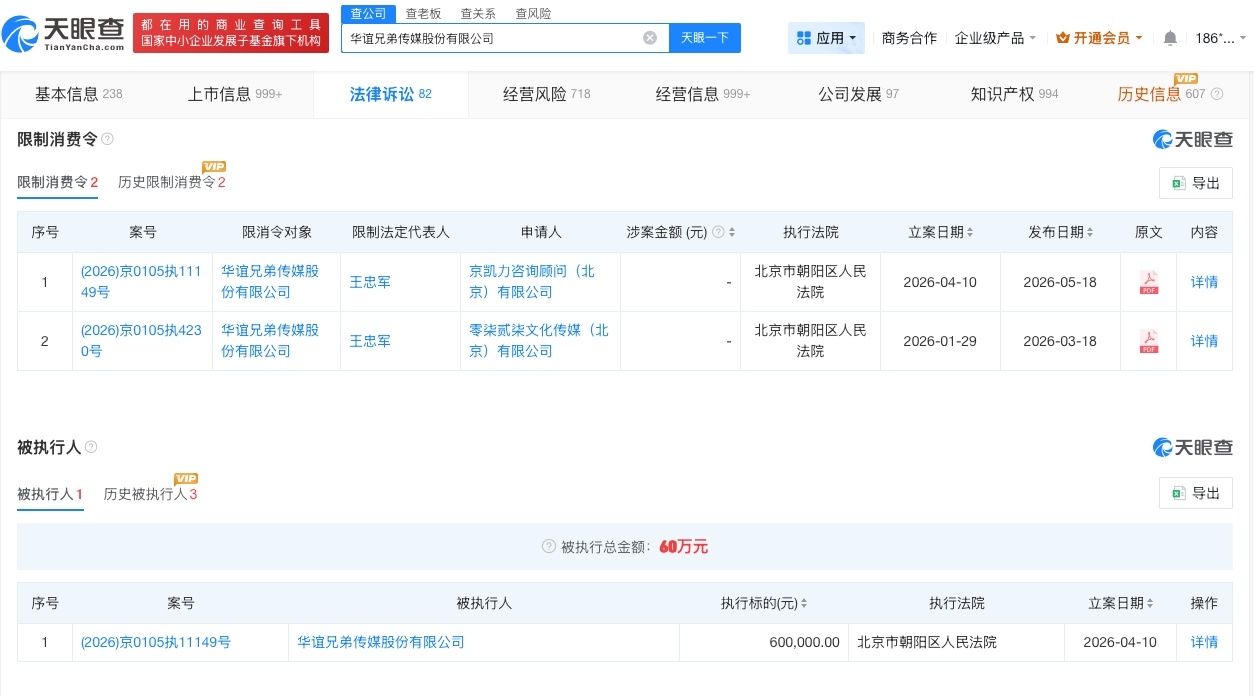This screenshot has height=696, width=1254.
Task: Sort executed persons by 执行标的
Action: [x=804, y=603]
